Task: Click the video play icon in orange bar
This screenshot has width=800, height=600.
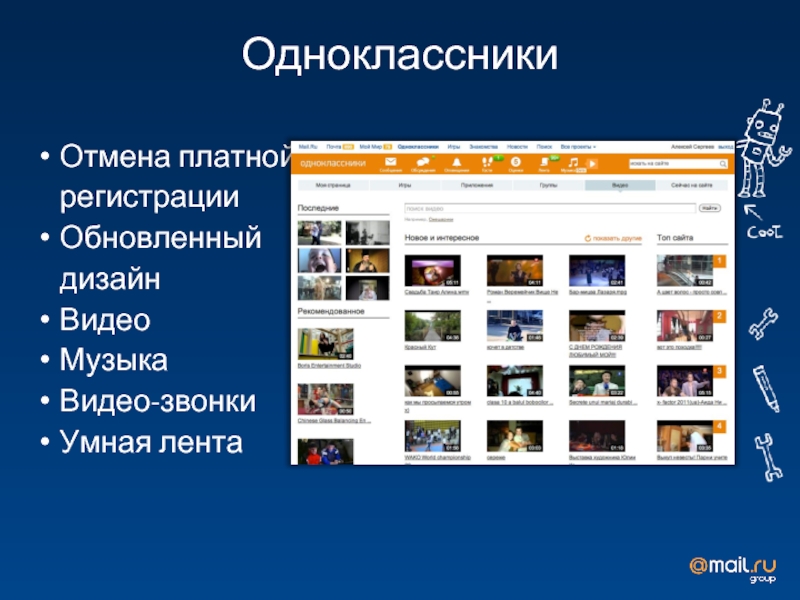Action: (x=592, y=164)
